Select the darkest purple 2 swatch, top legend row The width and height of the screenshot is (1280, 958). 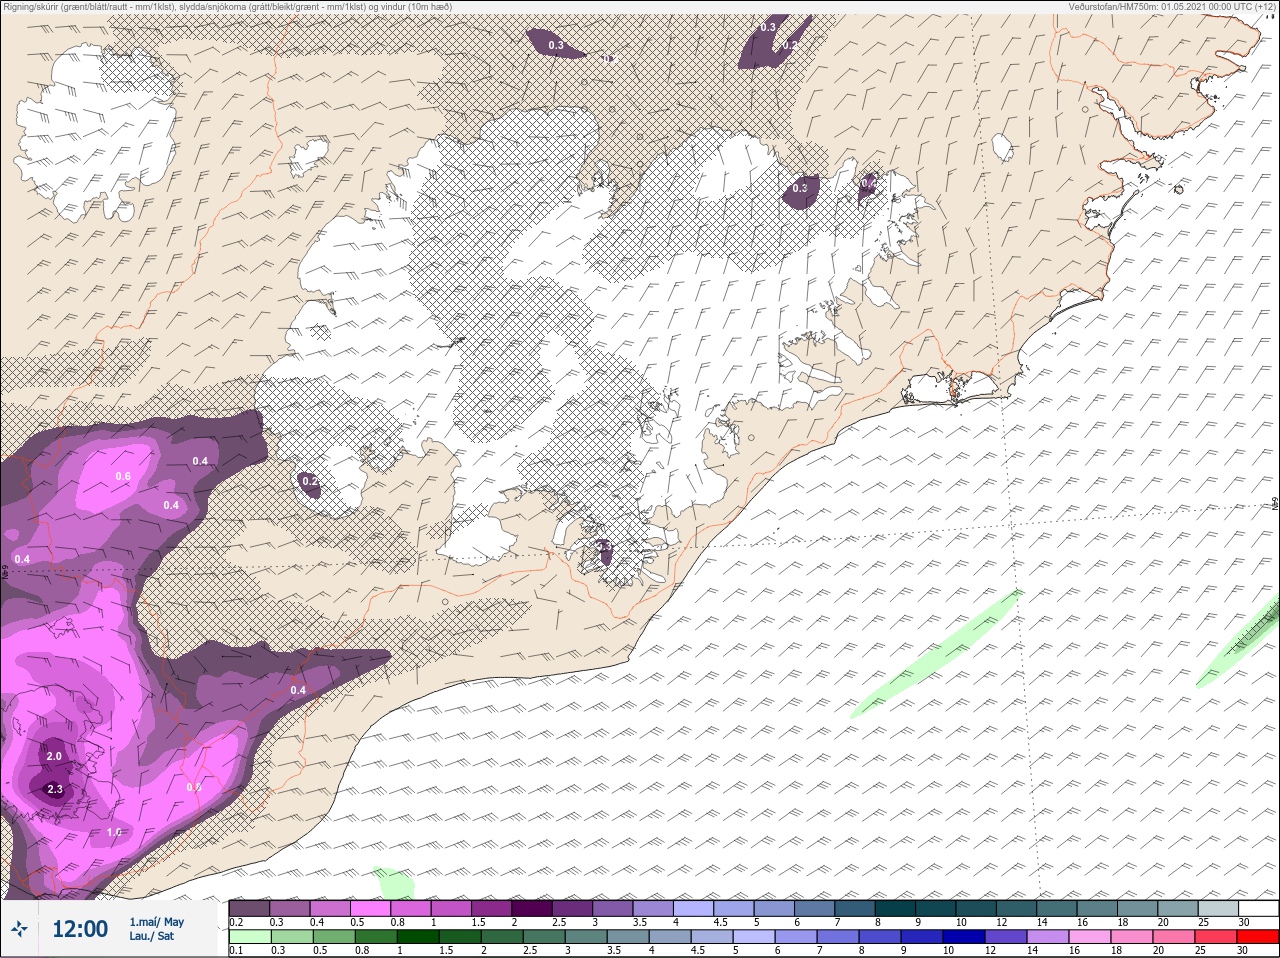pos(533,908)
